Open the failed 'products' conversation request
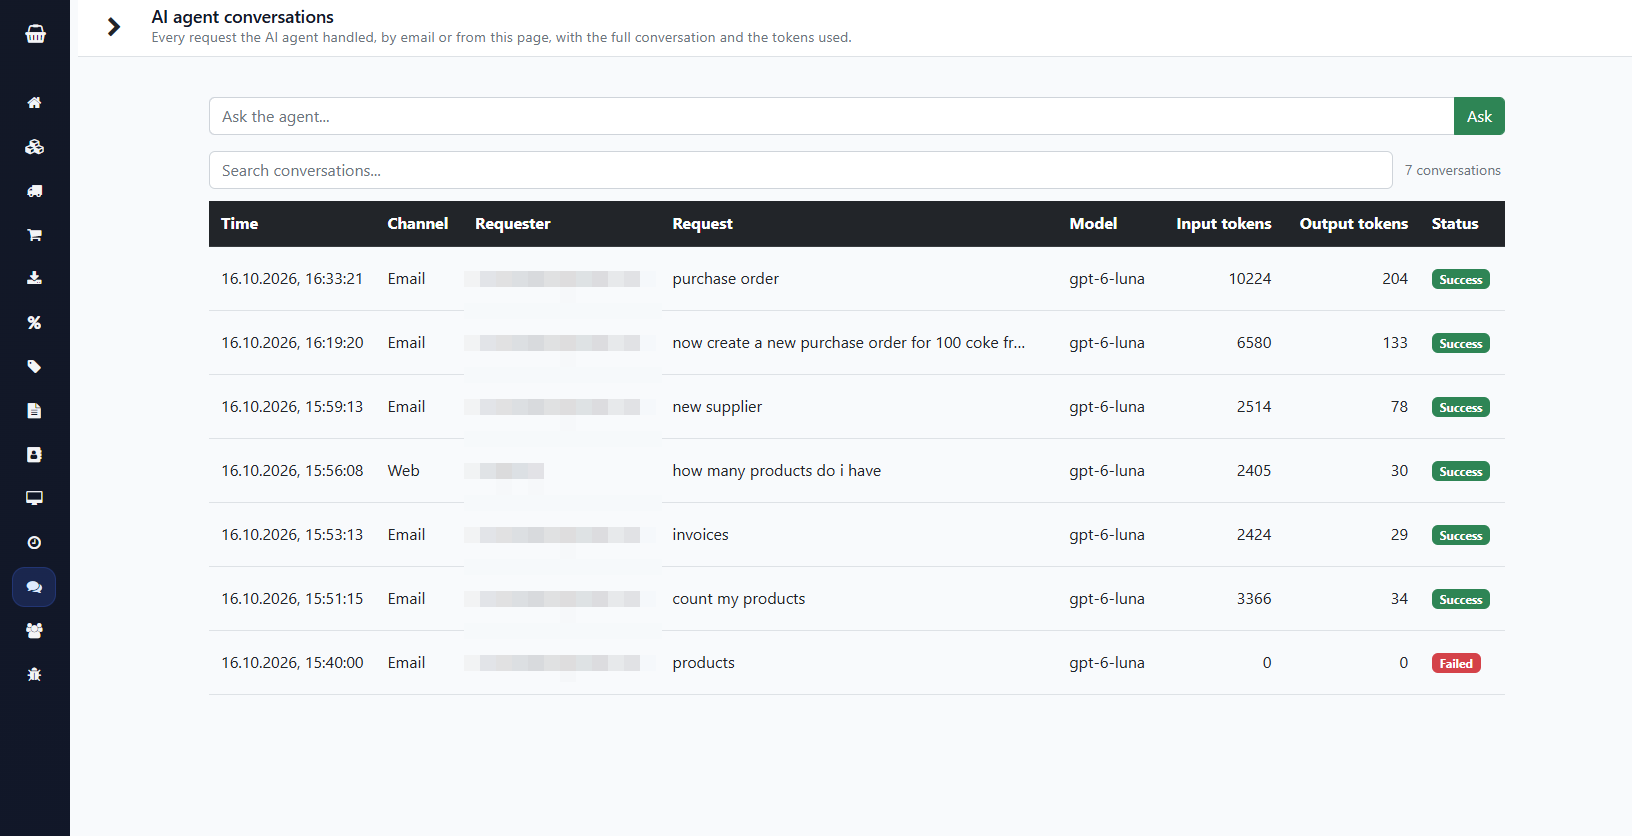Screen dimensions: 1632x836 tap(703, 663)
